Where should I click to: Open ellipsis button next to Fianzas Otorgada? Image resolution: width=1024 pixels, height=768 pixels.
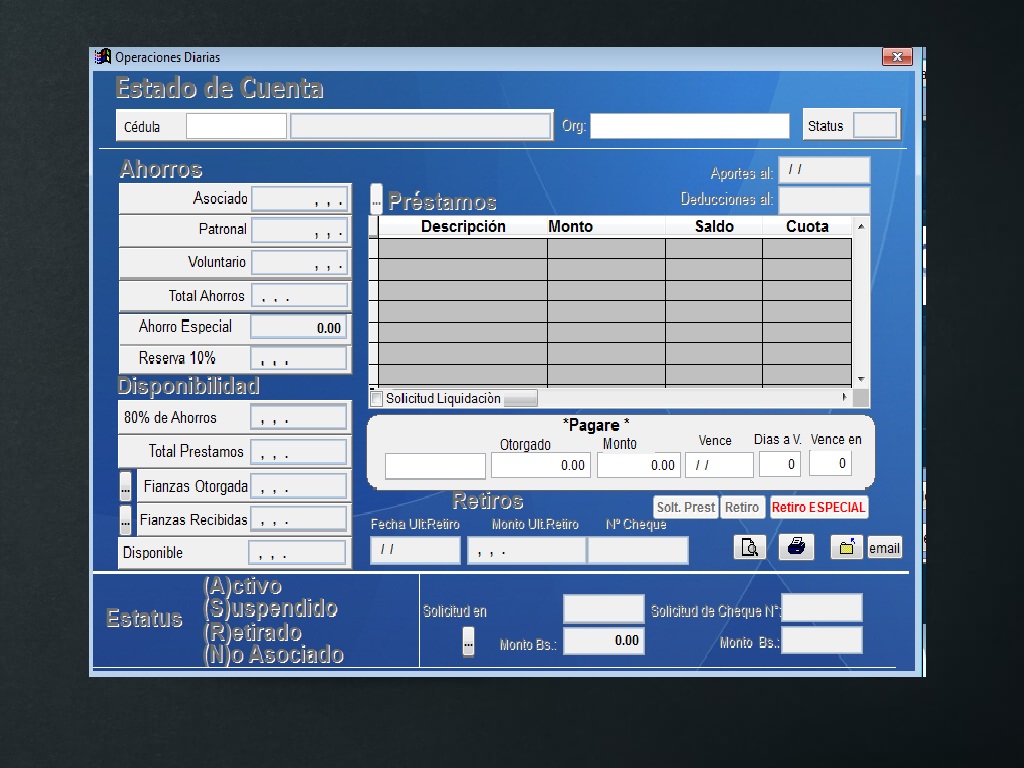(125, 487)
